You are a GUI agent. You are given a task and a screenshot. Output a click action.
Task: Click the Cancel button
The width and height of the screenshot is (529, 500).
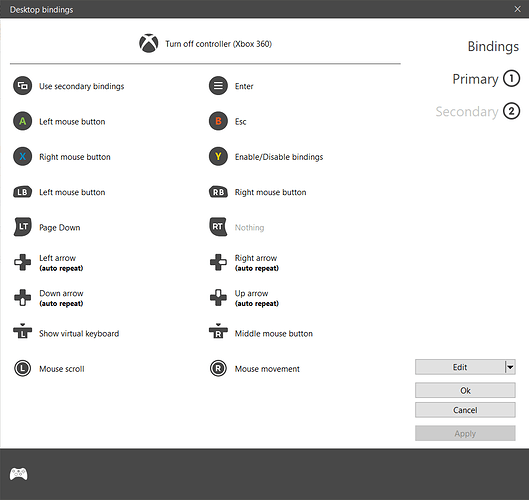tap(465, 410)
